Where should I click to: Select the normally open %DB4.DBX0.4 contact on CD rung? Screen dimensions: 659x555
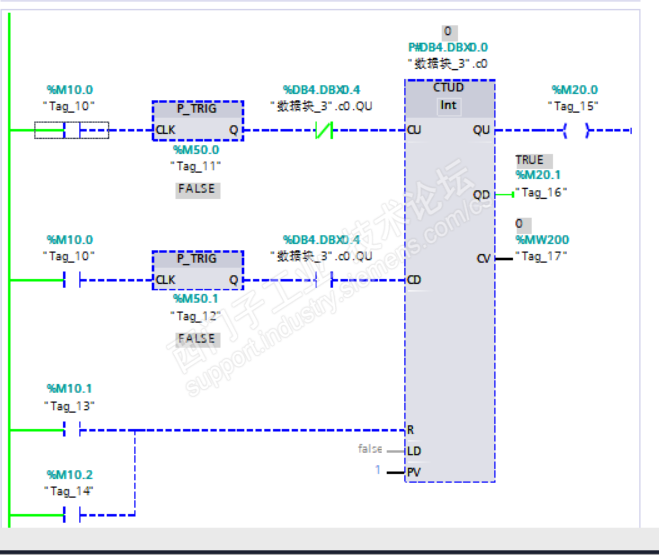pos(324,280)
